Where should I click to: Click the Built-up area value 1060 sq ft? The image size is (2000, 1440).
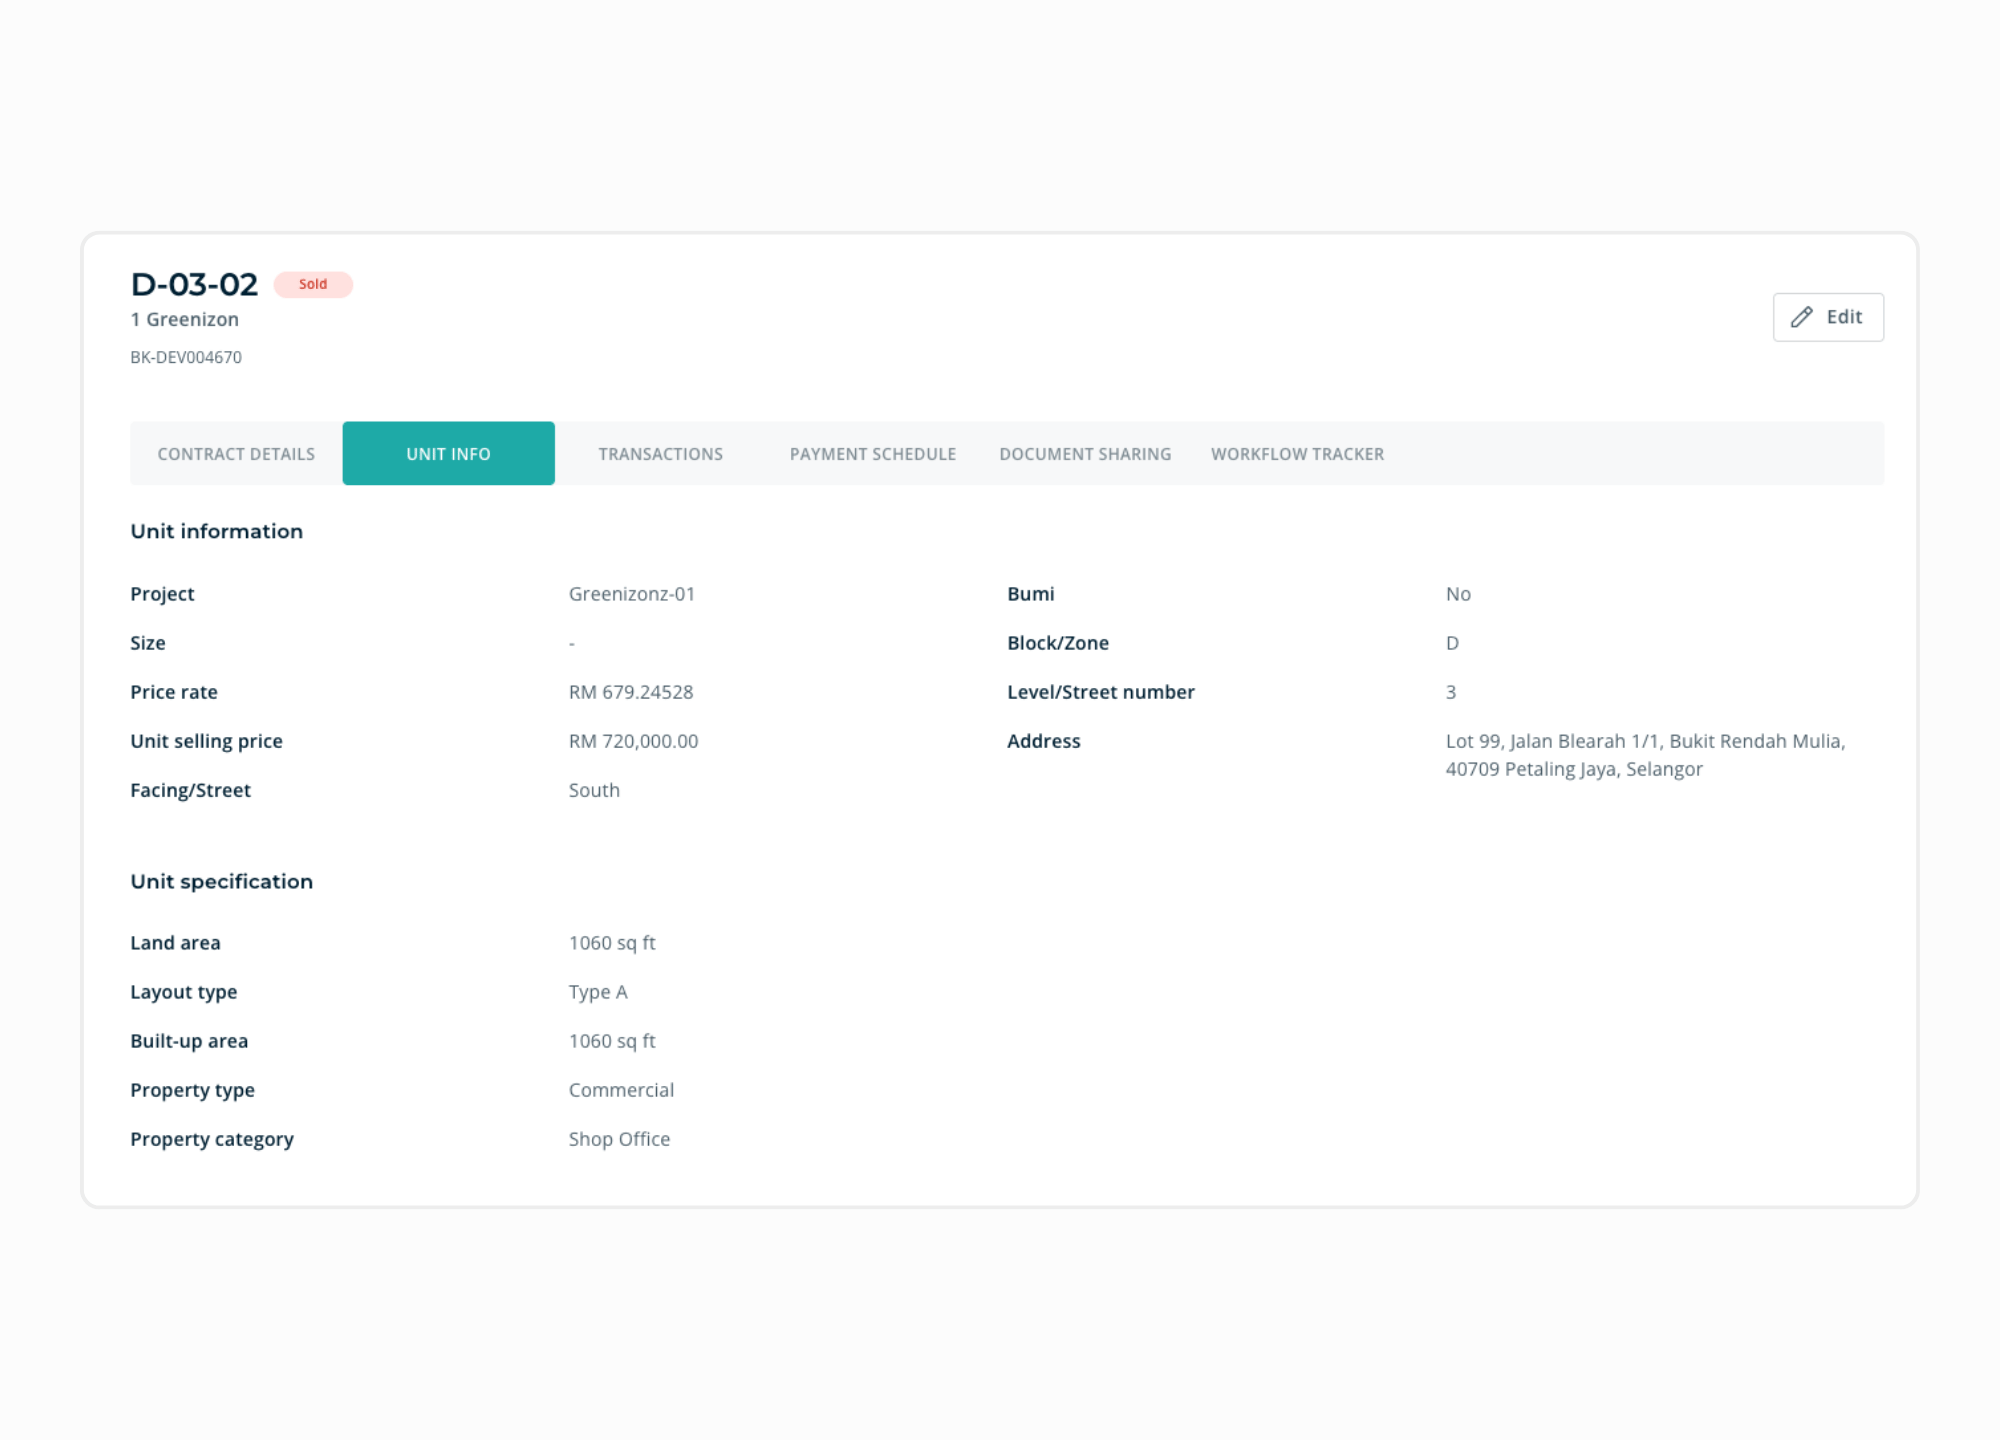click(612, 1041)
